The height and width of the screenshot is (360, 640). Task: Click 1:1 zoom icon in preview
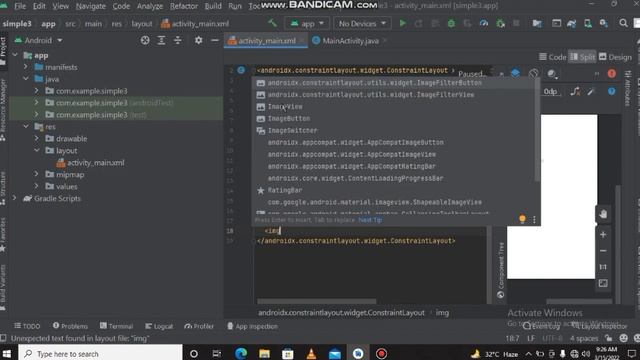603,267
